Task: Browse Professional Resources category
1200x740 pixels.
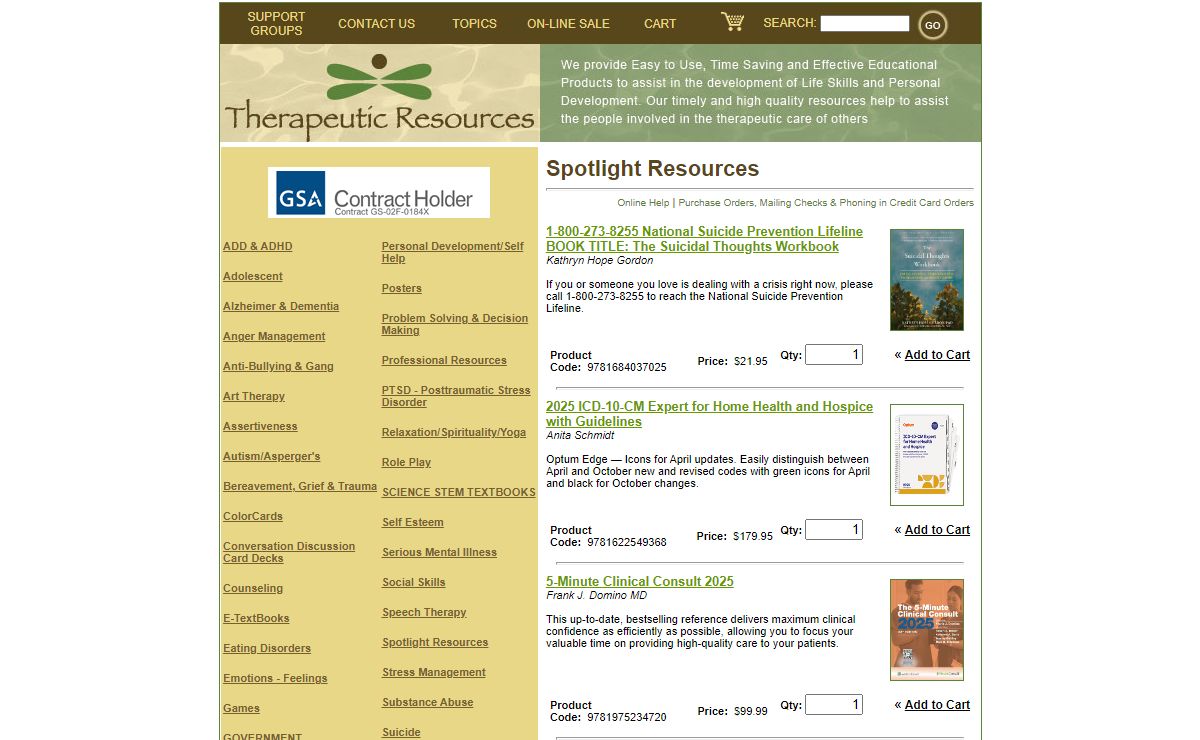Action: point(444,360)
